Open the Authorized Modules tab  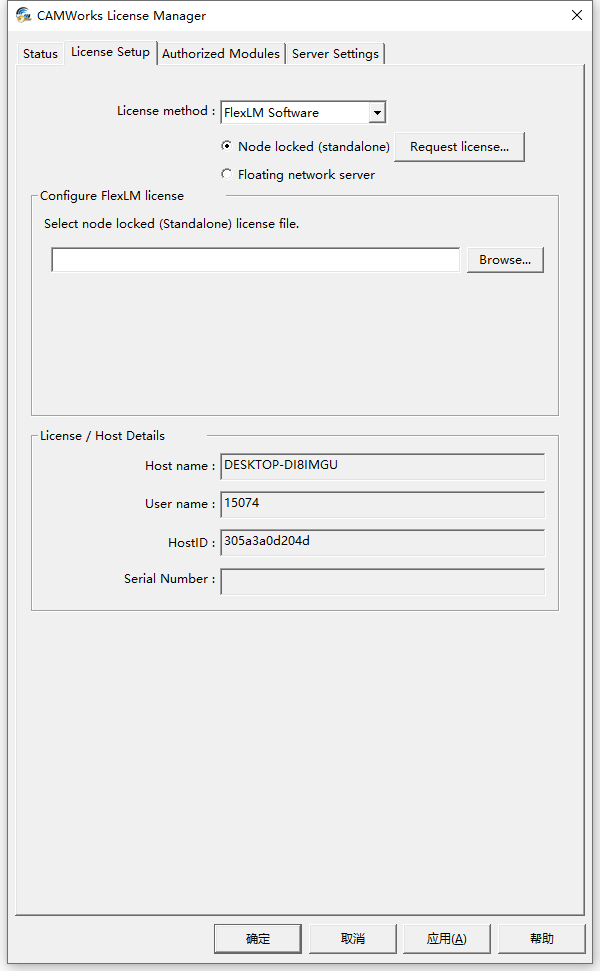pyautogui.click(x=221, y=54)
